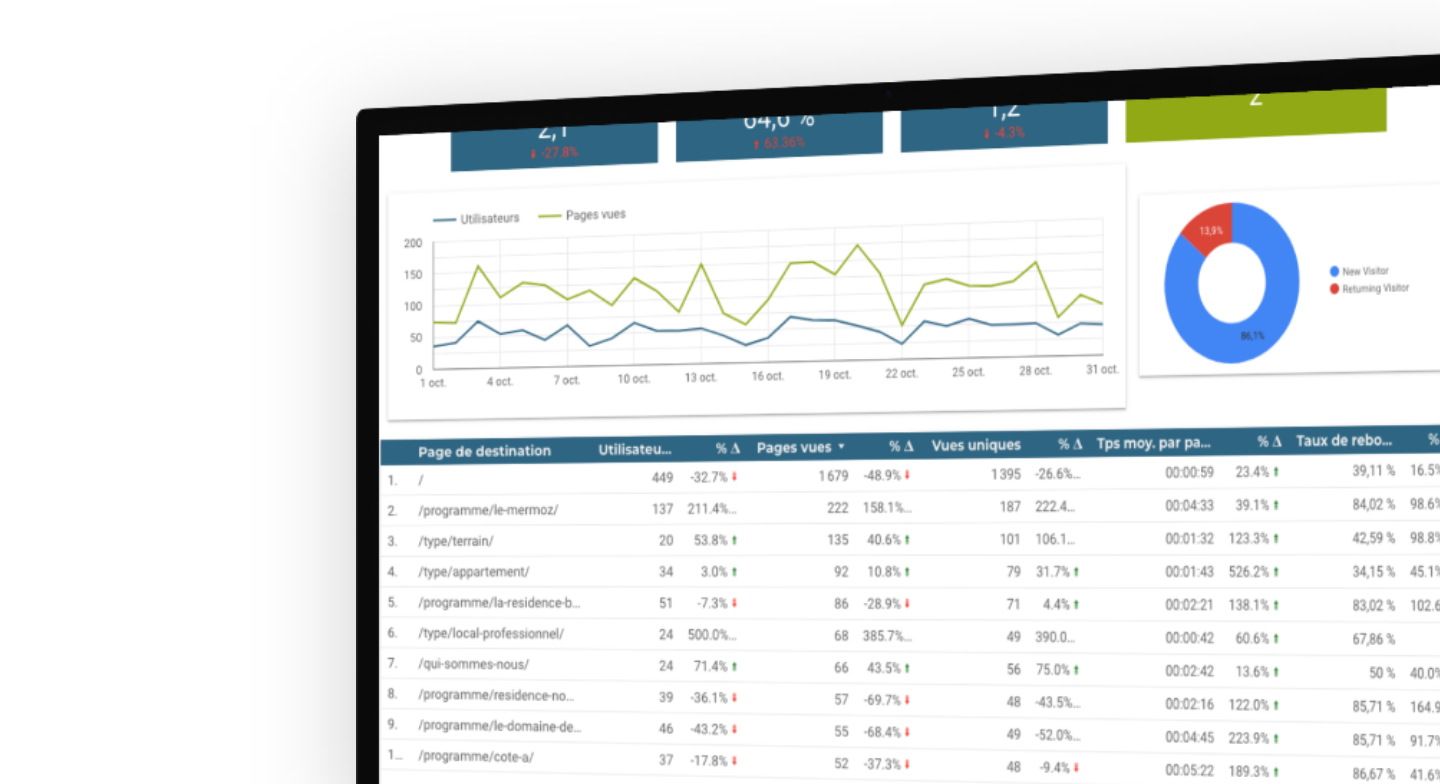This screenshot has height=784, width=1440.
Task: Click the red down arrow beside -36.1%
Action: point(735,698)
